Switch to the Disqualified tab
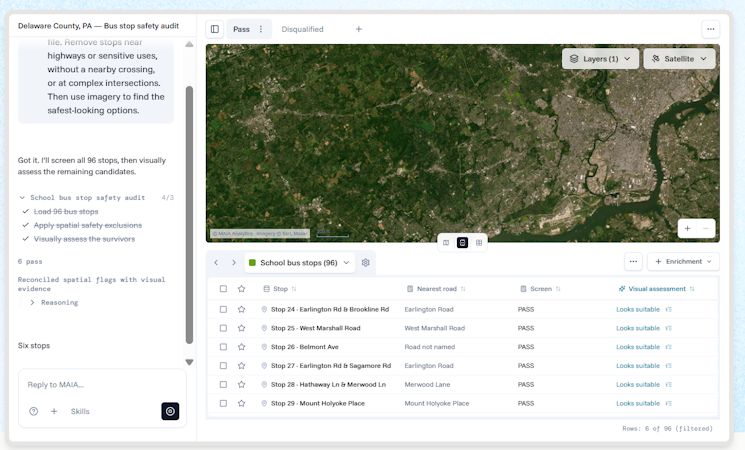745x450 pixels. [302, 29]
